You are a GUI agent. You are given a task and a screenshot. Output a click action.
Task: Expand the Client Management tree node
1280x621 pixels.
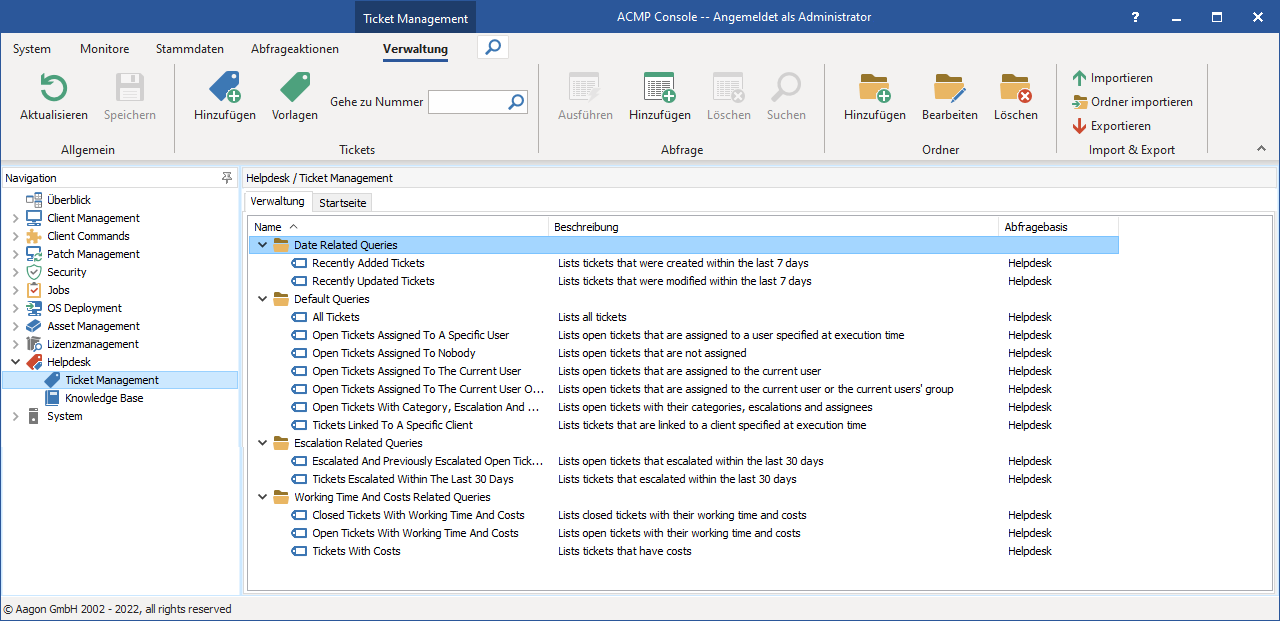tap(15, 218)
